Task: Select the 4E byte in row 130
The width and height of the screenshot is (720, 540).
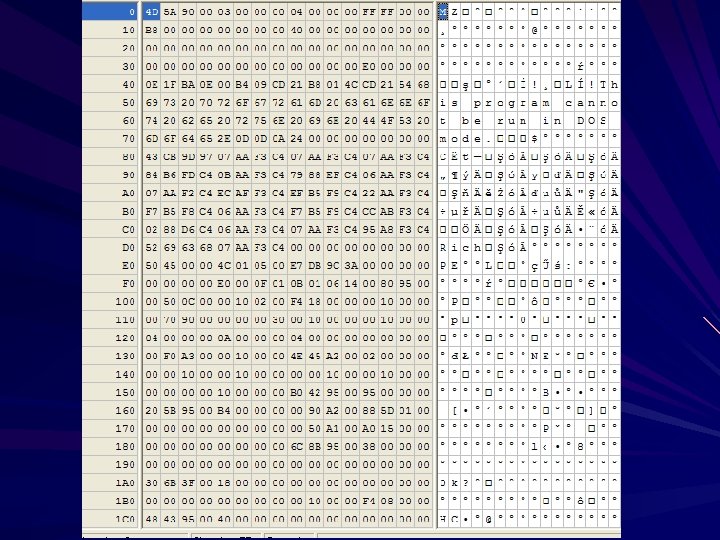Action: [297, 356]
